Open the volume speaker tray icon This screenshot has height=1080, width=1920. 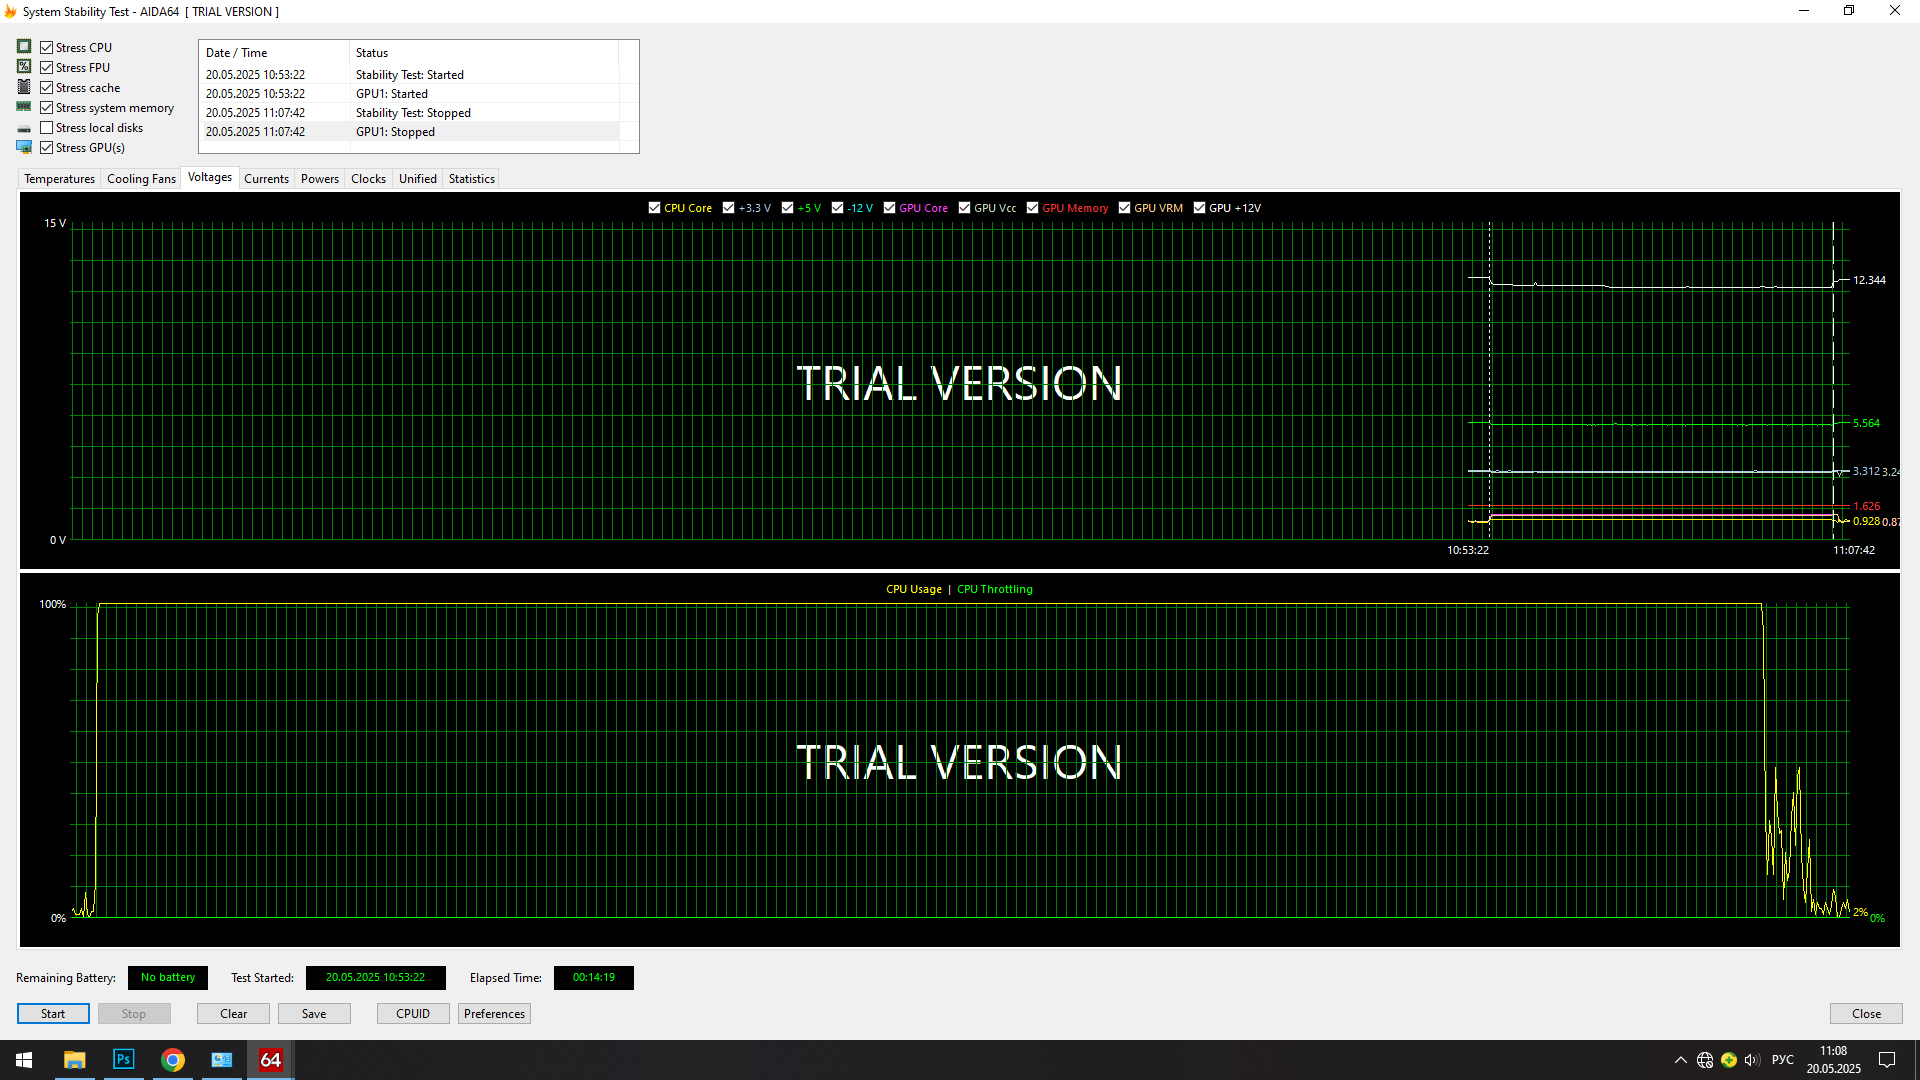(x=1752, y=1060)
